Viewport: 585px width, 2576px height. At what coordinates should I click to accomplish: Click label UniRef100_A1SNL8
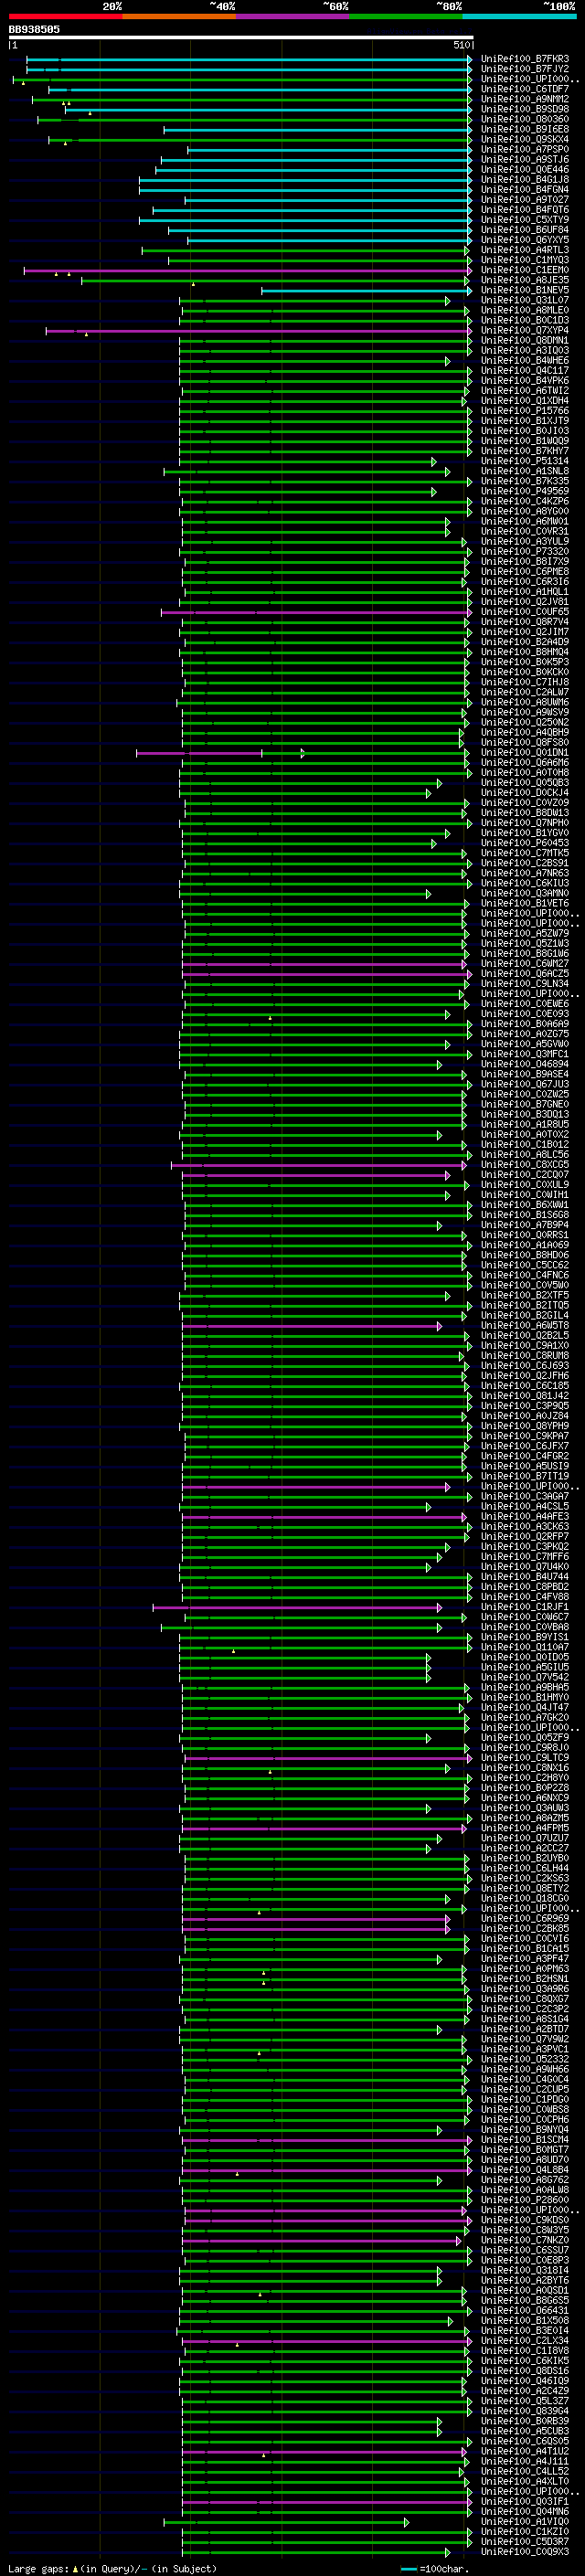pos(525,471)
